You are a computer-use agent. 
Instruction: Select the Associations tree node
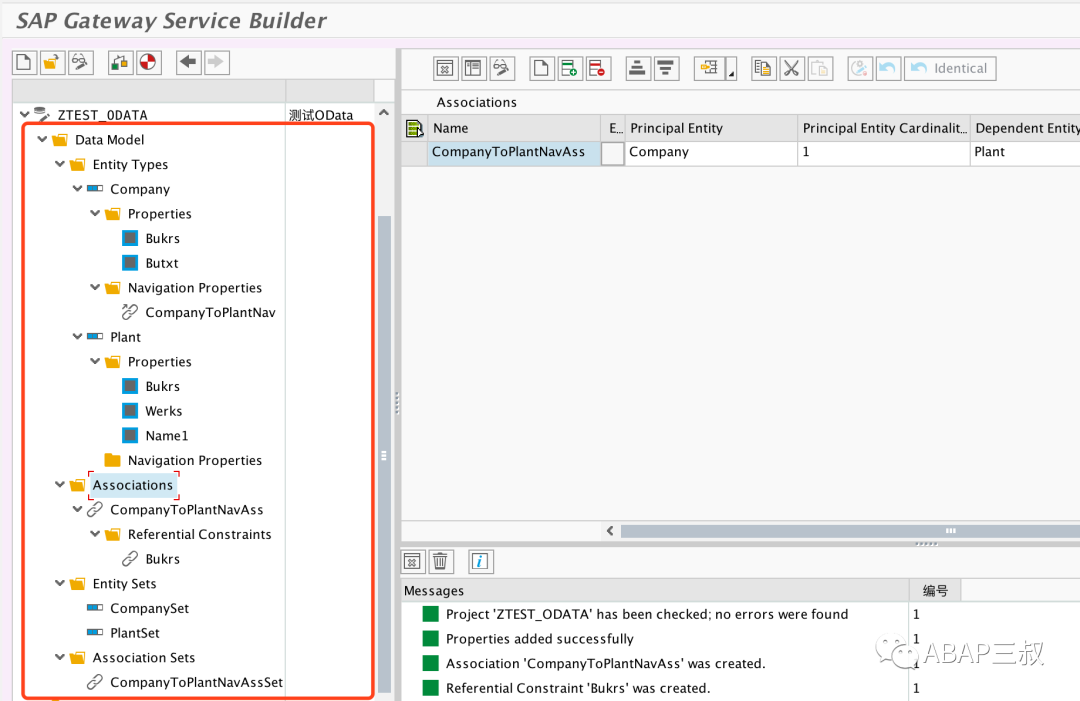coord(133,485)
